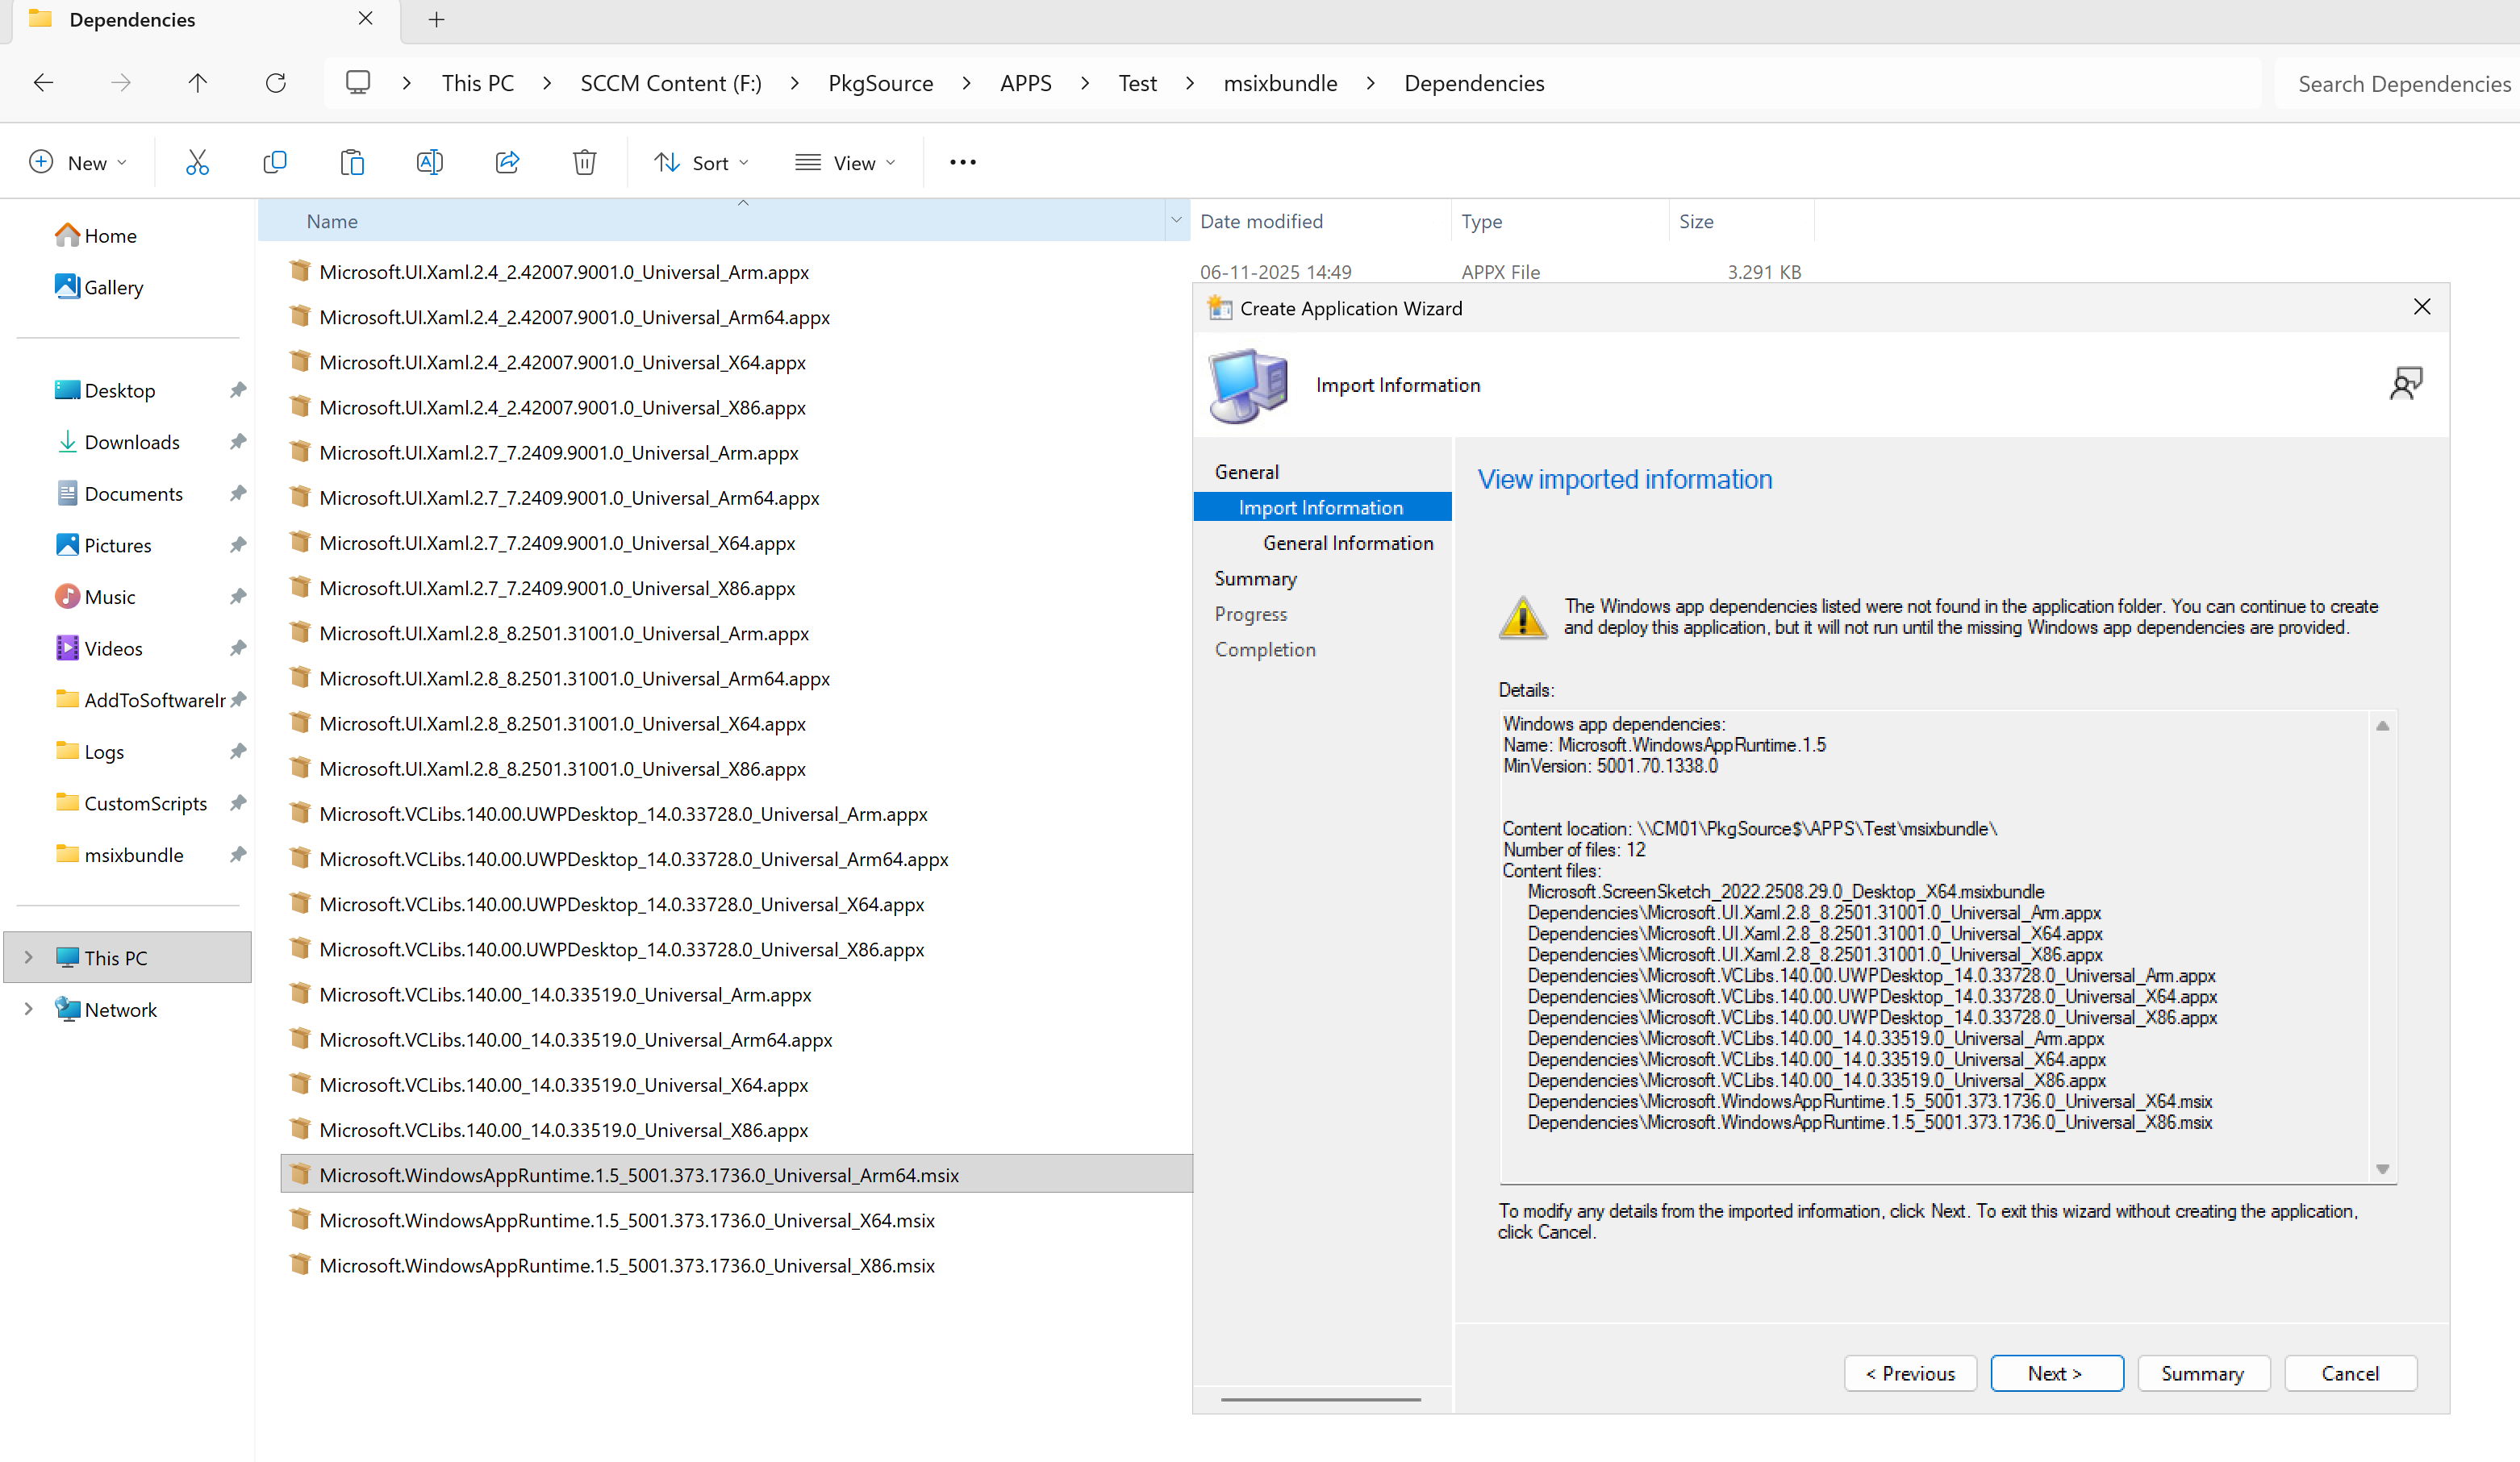
Task: Click the feedback icon in the wizard header
Action: [2405, 383]
